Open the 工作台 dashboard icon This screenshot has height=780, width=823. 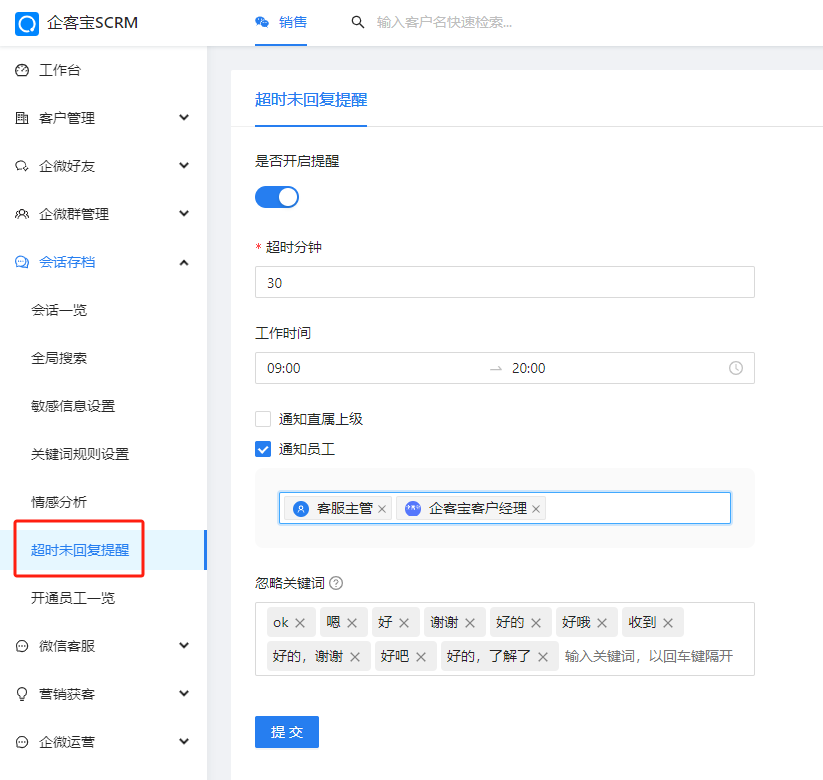coord(22,70)
